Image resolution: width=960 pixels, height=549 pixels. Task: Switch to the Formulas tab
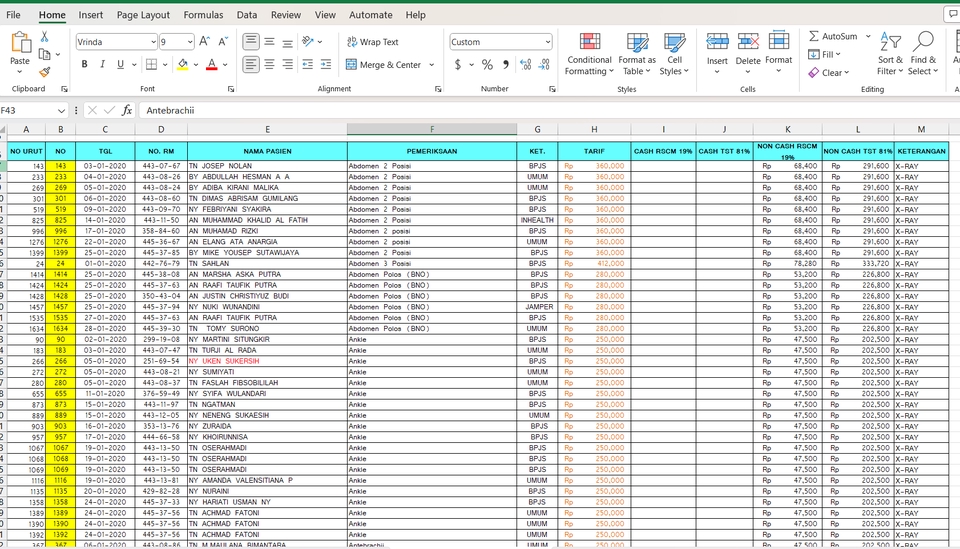pyautogui.click(x=203, y=15)
